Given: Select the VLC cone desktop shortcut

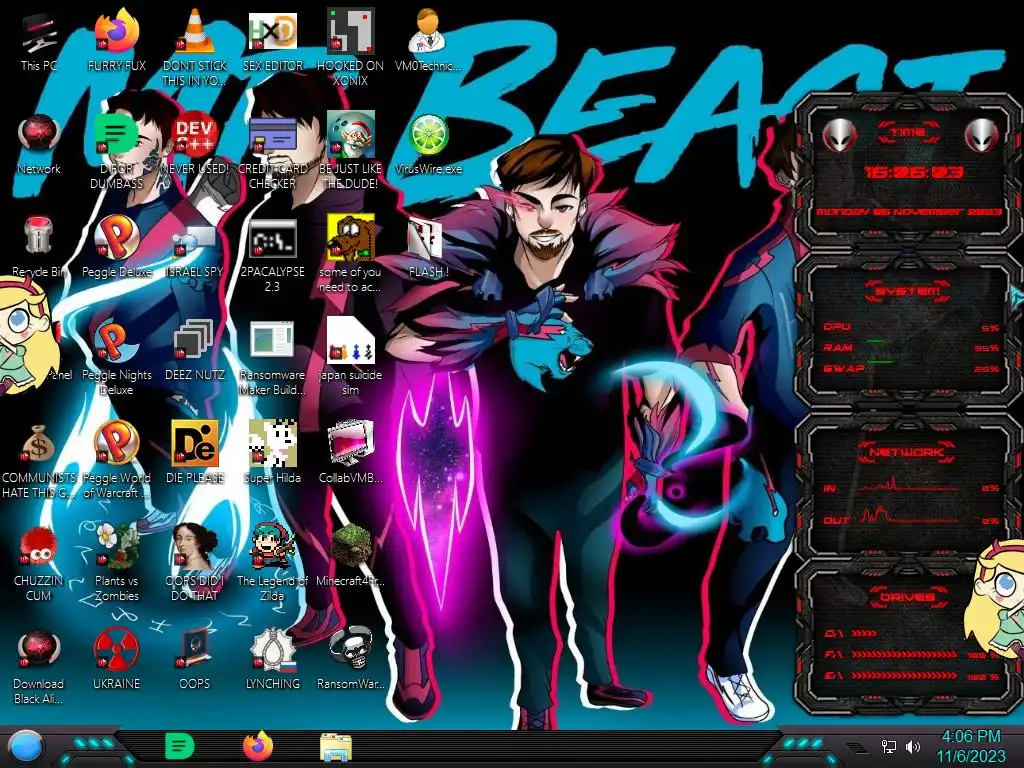Looking at the screenshot, I should (x=195, y=47).
